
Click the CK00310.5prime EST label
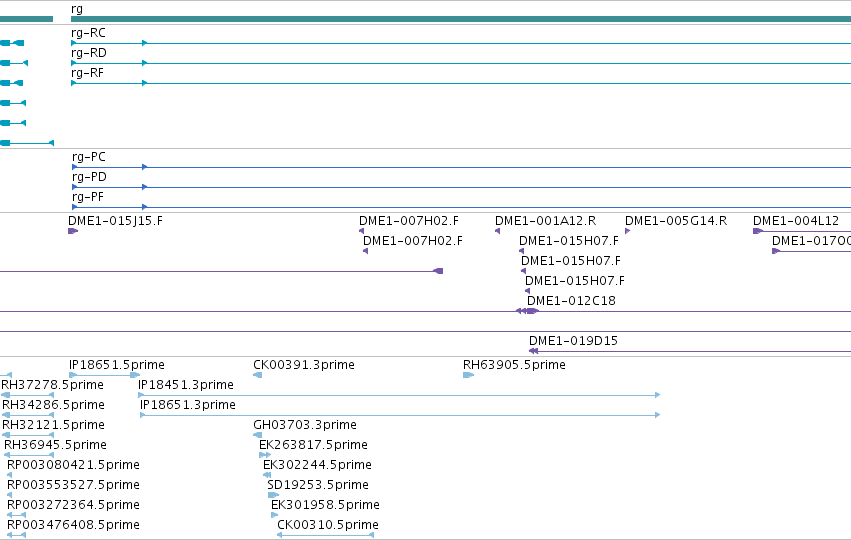[x=328, y=525]
